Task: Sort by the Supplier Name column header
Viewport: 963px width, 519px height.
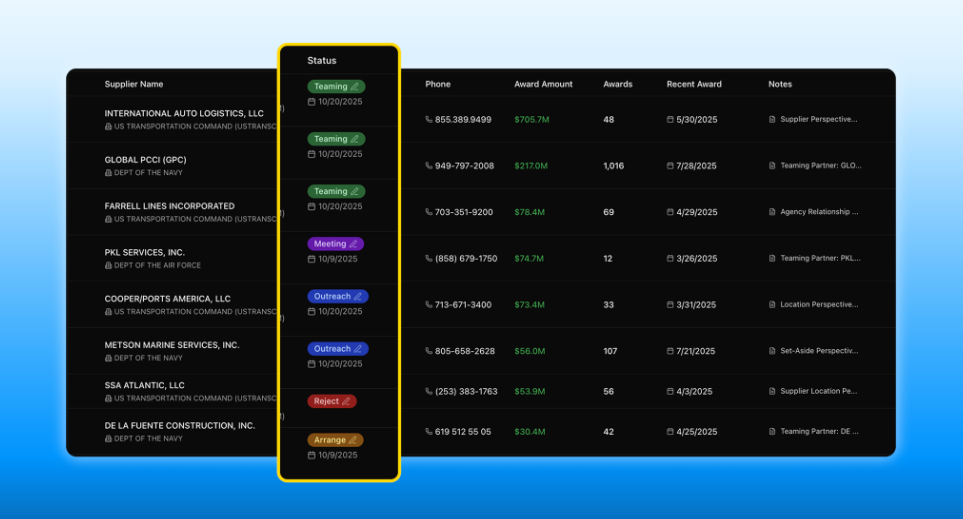Action: [134, 84]
